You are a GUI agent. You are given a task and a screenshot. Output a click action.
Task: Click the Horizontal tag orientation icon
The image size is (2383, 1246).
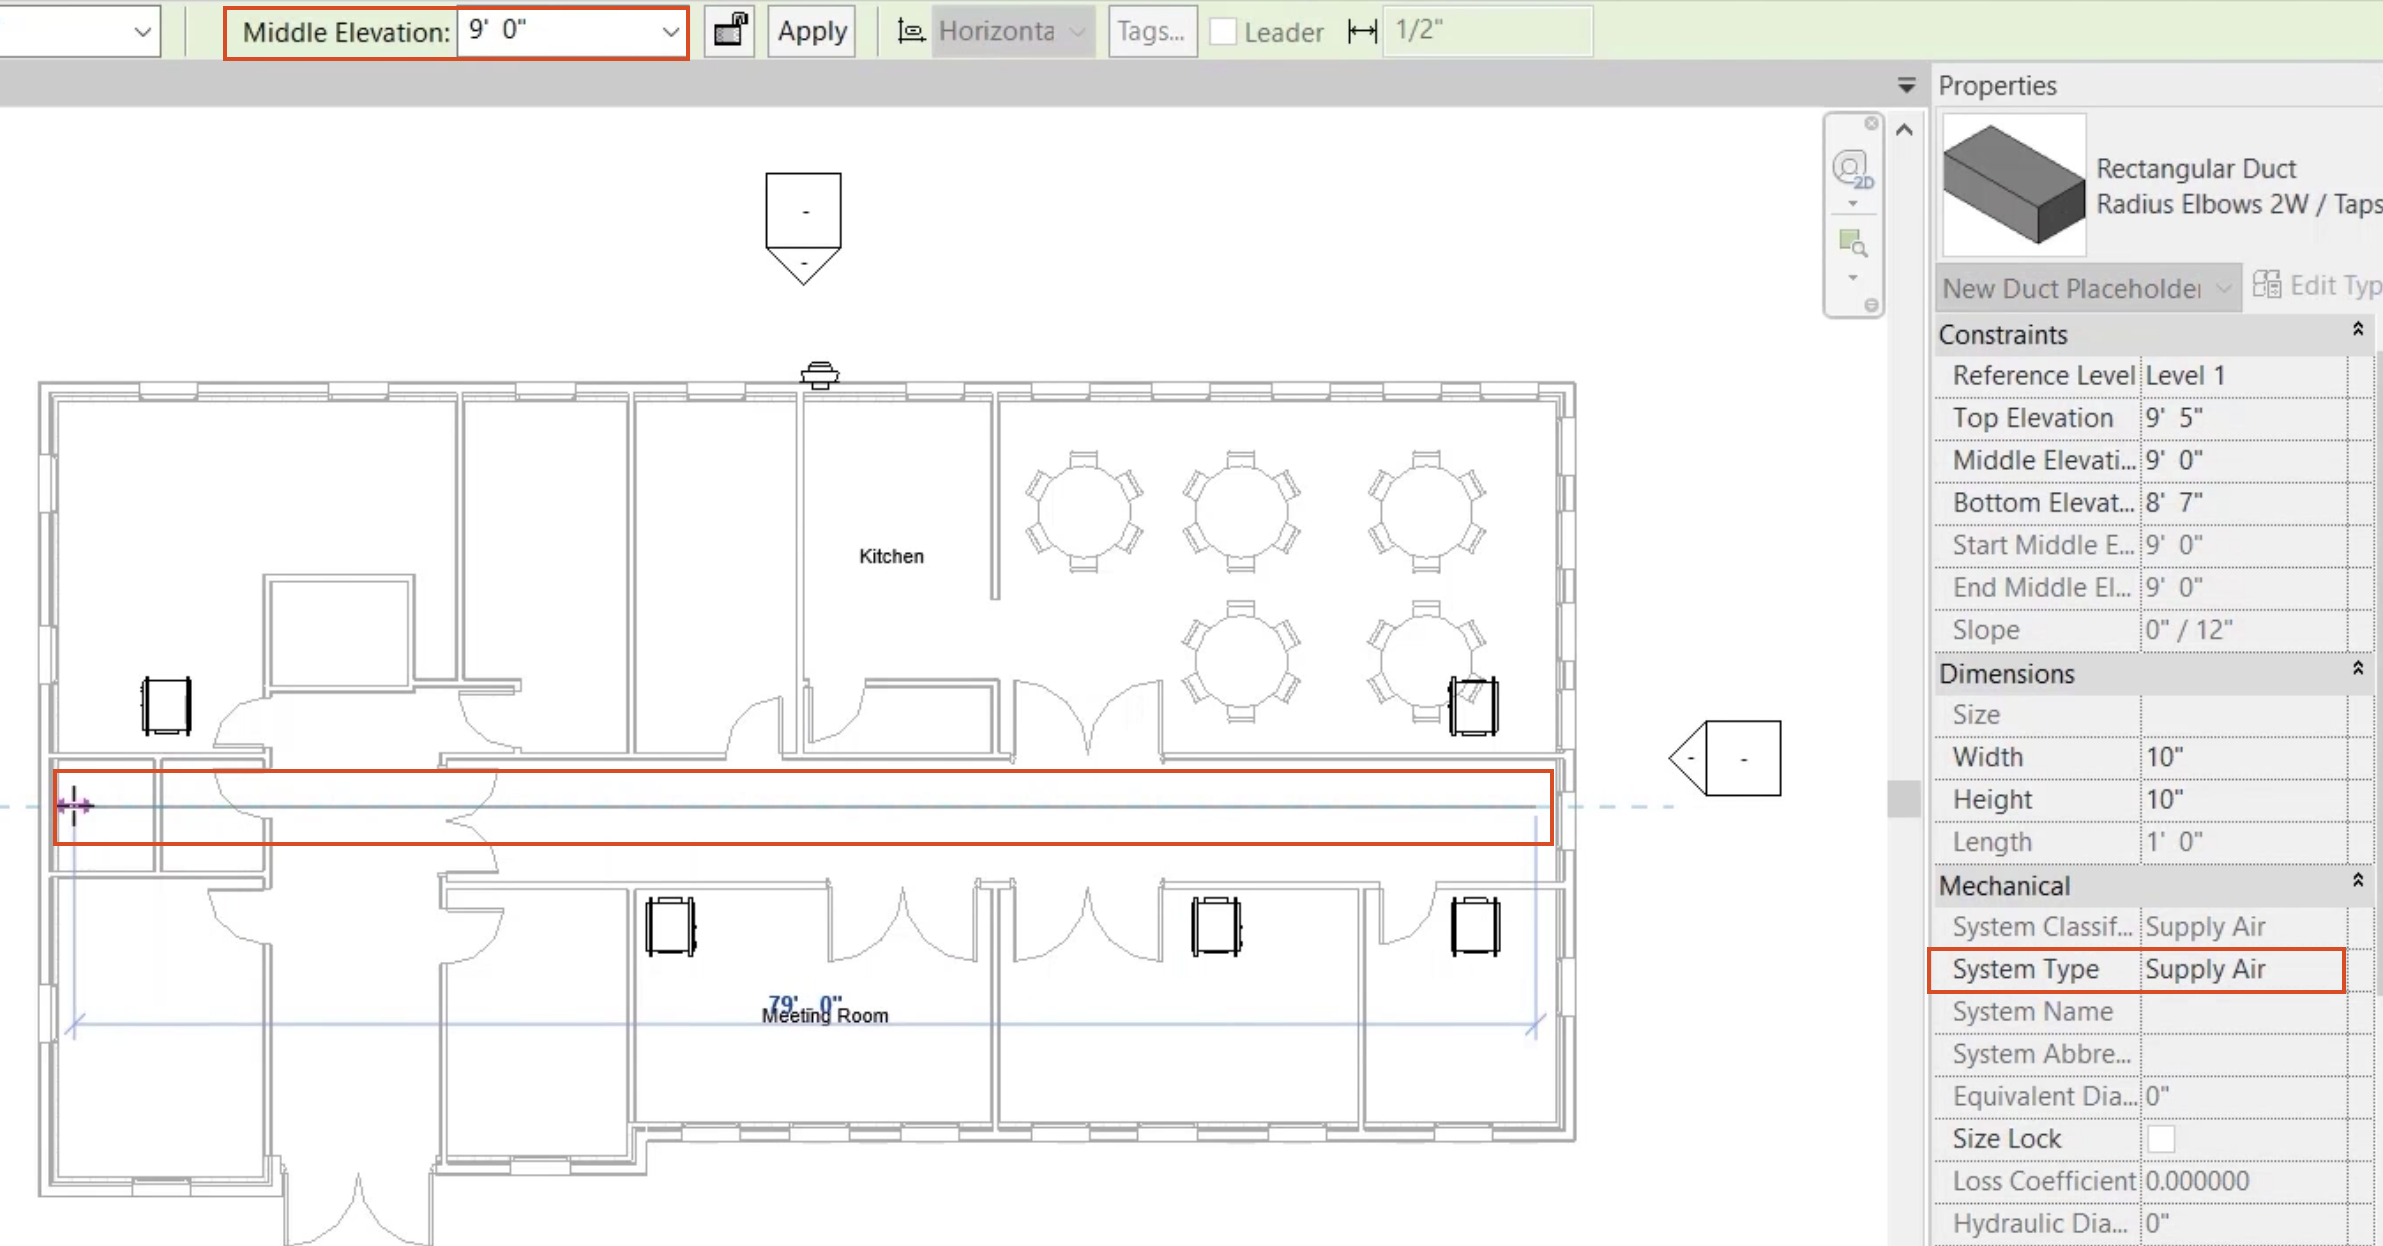(x=910, y=31)
